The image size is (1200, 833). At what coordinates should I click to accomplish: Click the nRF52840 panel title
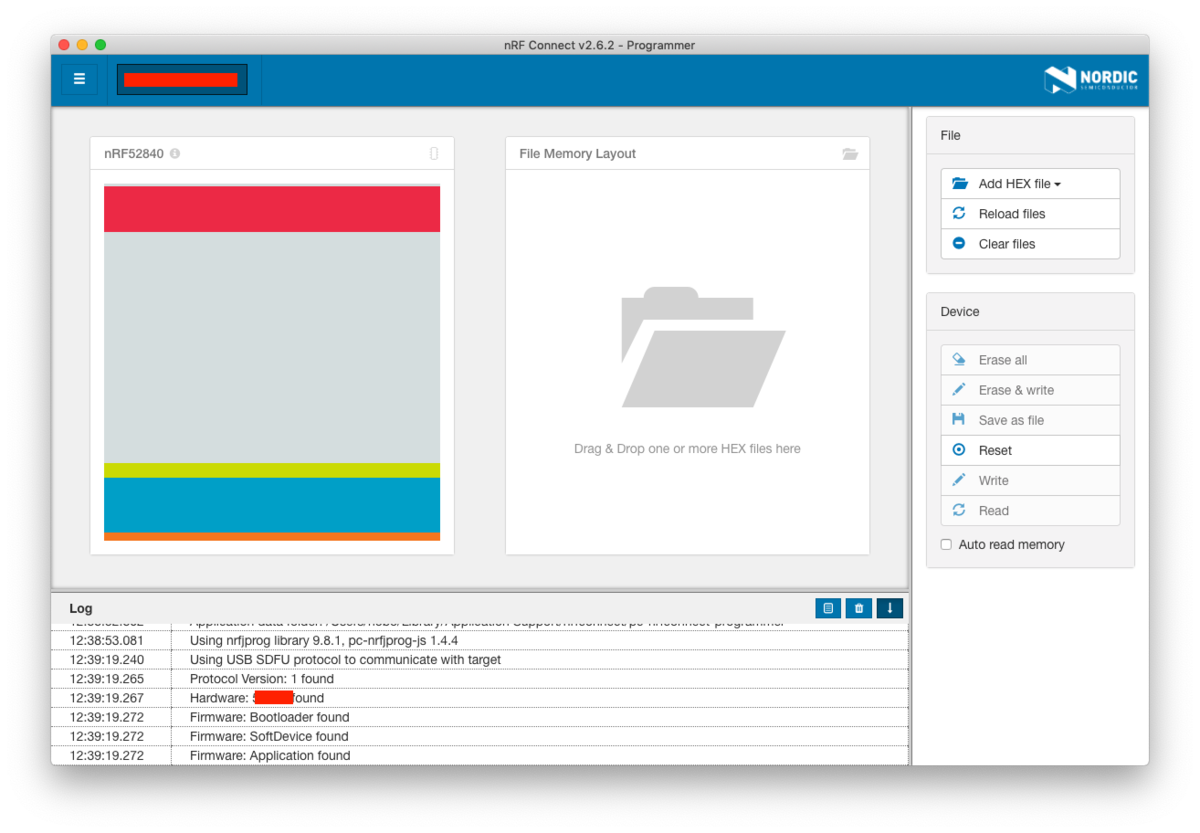click(134, 154)
